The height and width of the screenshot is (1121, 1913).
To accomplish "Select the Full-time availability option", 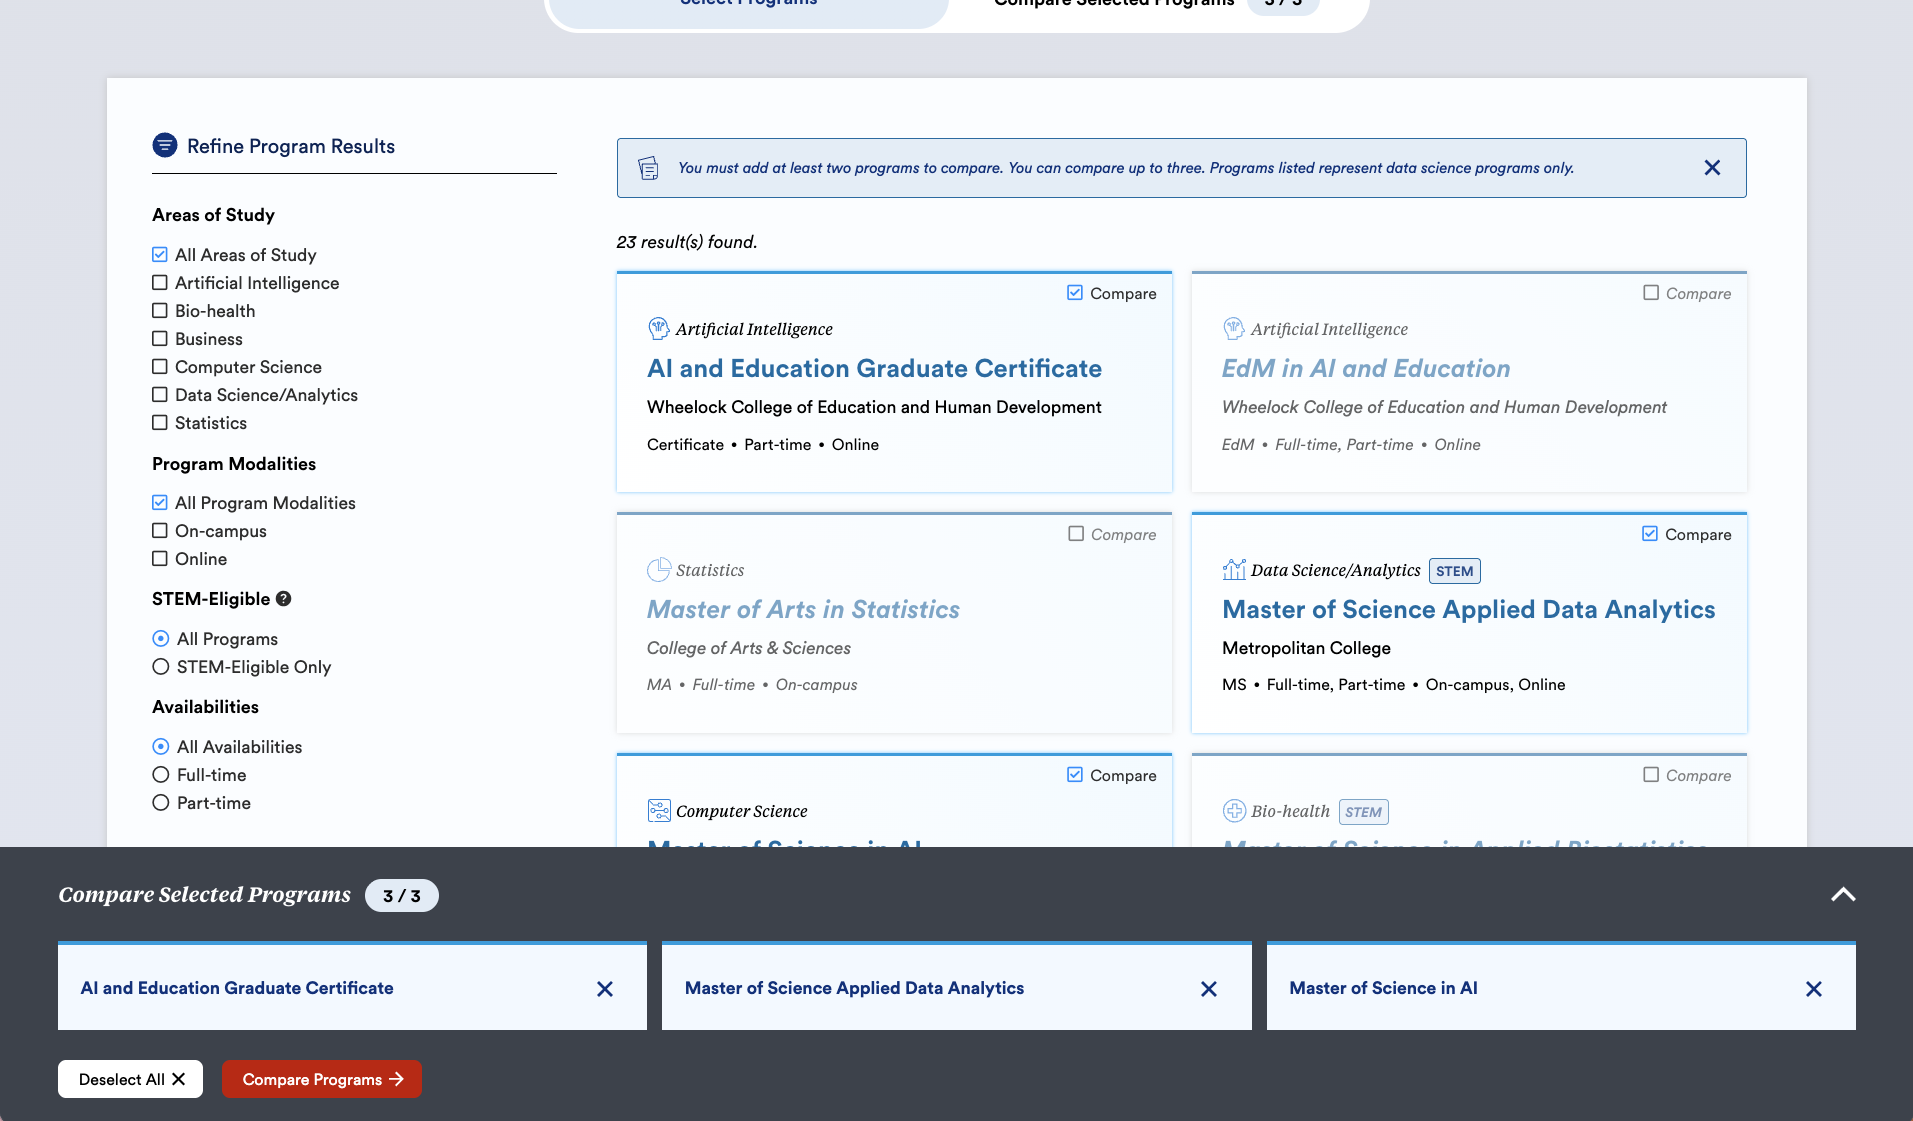I will click(x=161, y=774).
